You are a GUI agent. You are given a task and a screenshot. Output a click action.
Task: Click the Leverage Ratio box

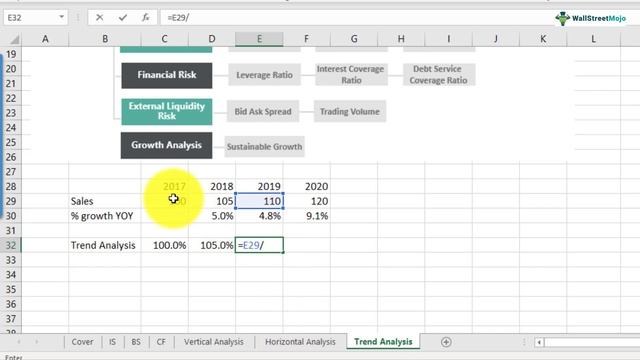264,75
